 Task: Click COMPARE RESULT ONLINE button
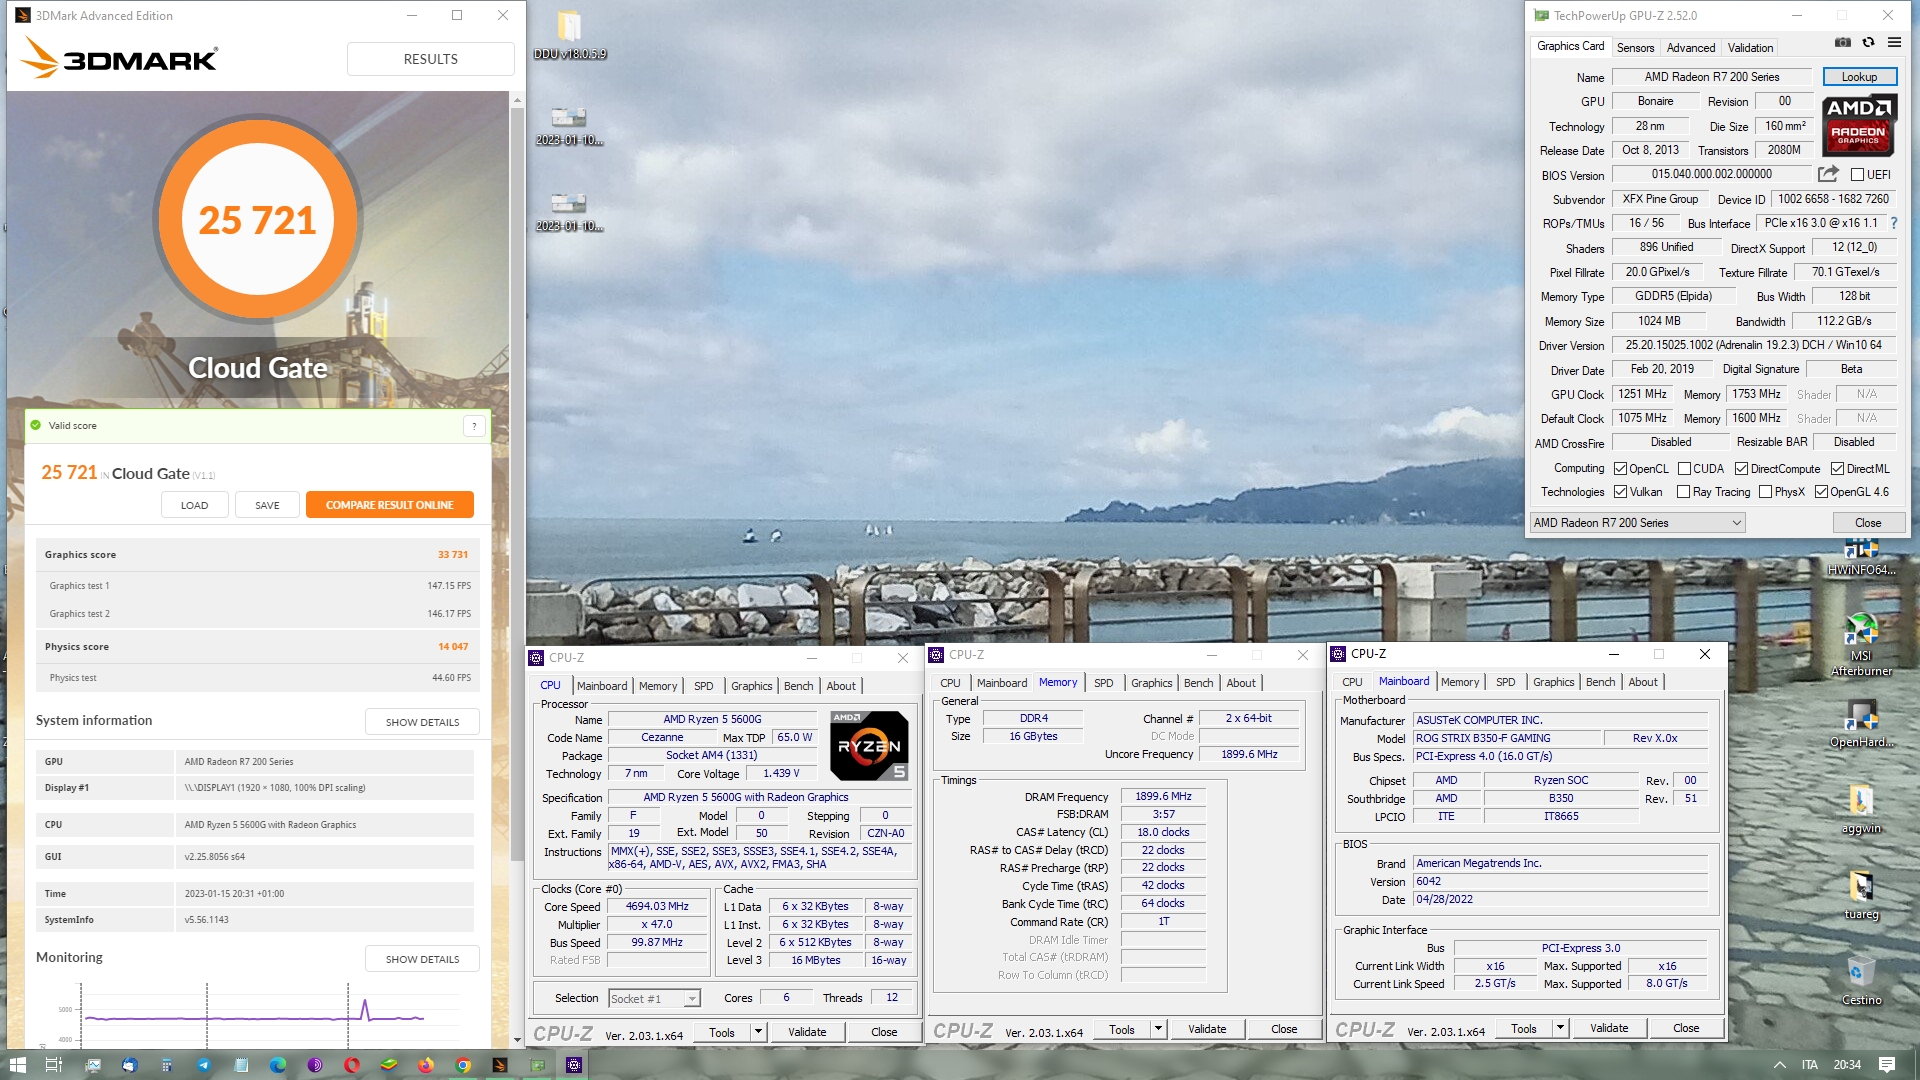(x=390, y=505)
